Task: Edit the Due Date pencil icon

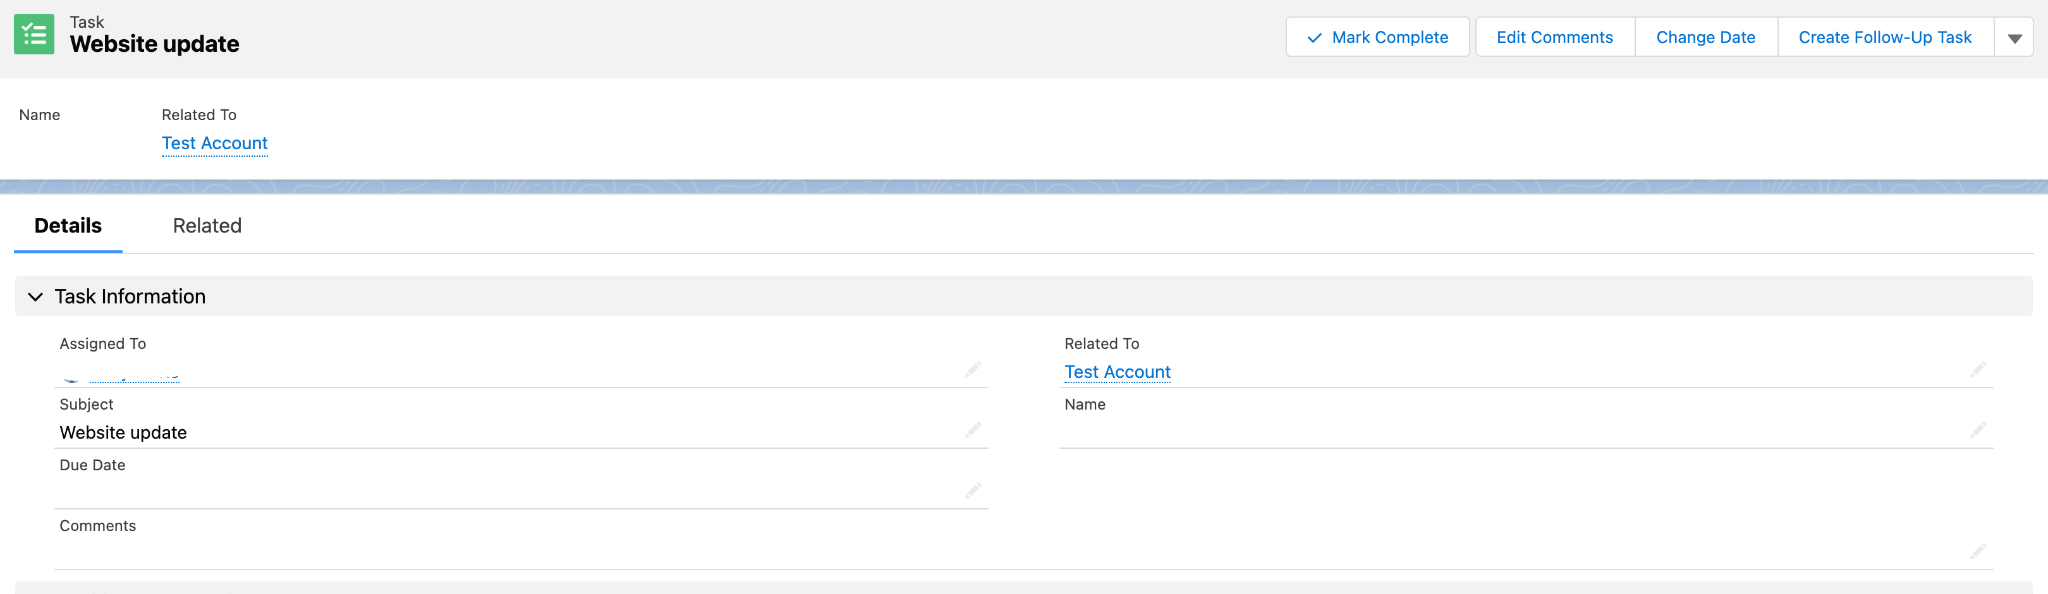Action: 973,491
